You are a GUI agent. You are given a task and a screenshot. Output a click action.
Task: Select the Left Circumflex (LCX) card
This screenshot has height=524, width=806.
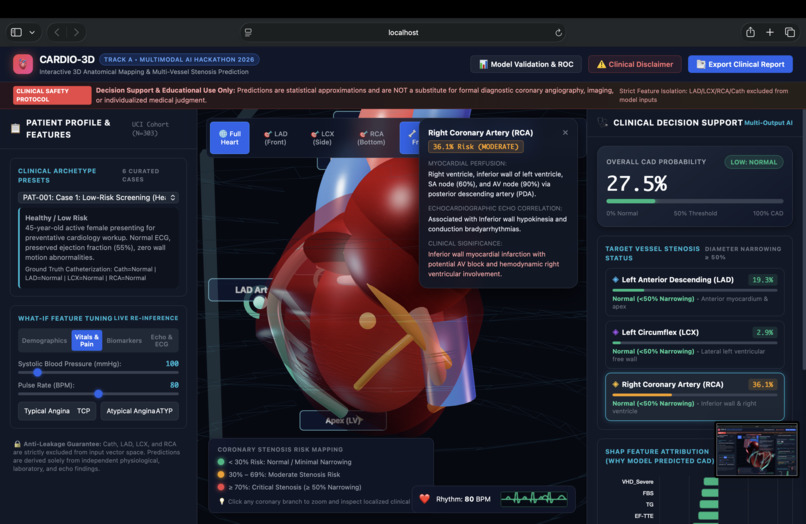coord(694,345)
